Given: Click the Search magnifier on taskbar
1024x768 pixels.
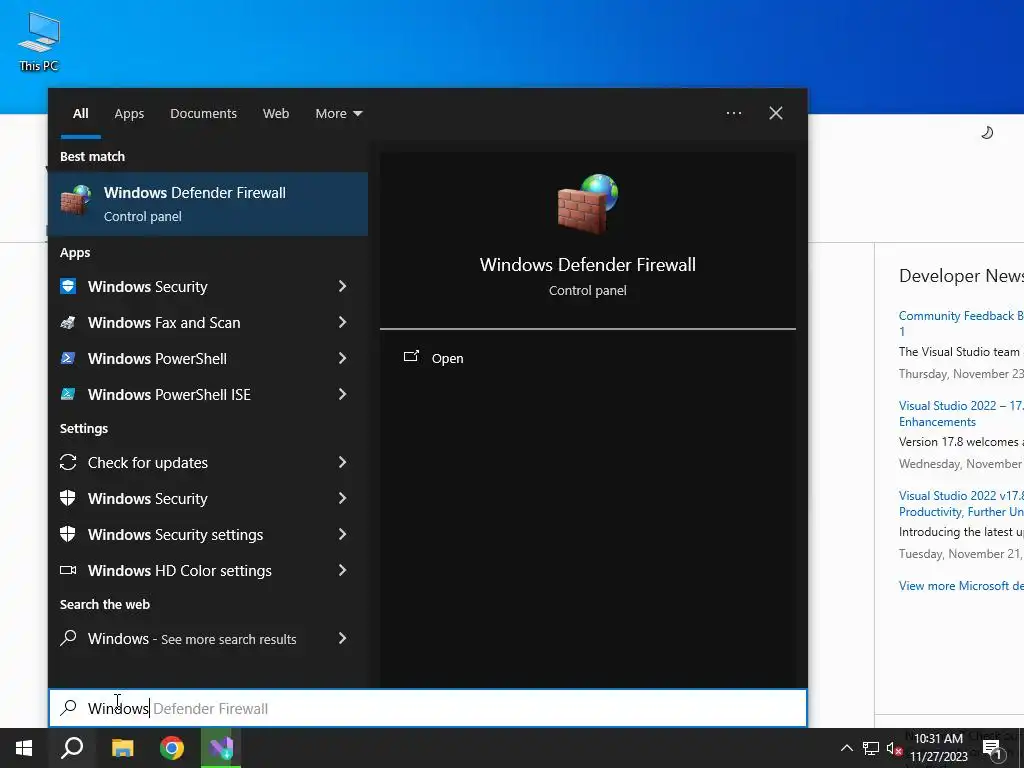Looking at the screenshot, I should click(x=72, y=748).
